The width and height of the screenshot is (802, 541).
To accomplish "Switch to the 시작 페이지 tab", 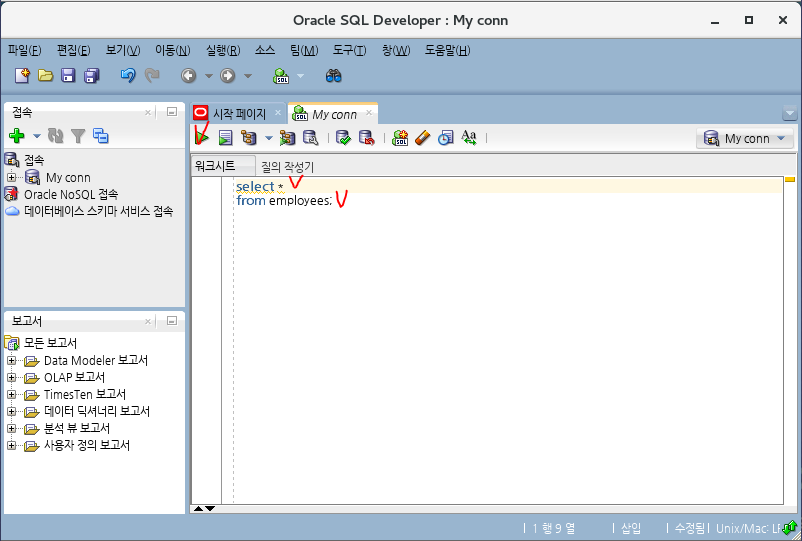I will click(239, 114).
